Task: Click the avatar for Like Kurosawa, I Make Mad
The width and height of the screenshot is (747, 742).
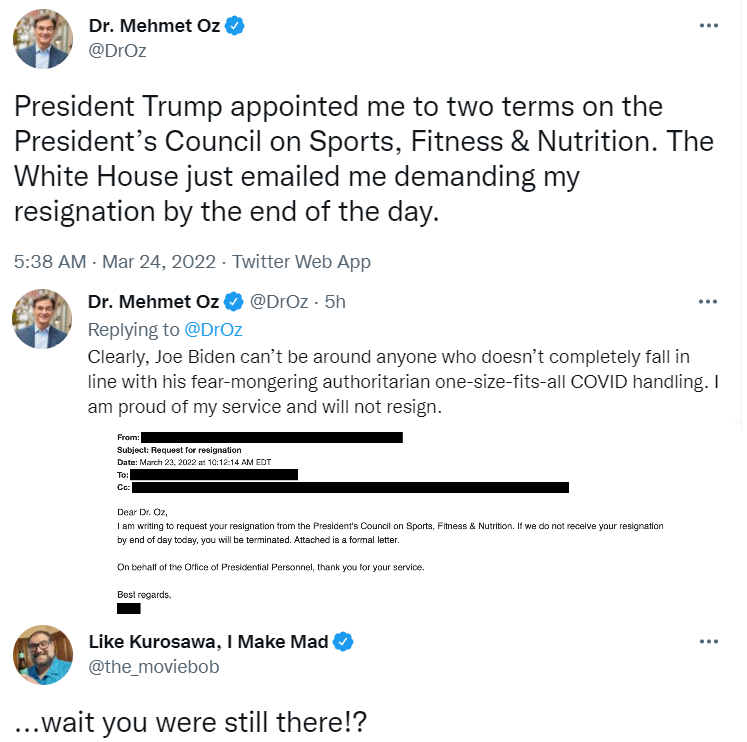Action: coord(42,654)
